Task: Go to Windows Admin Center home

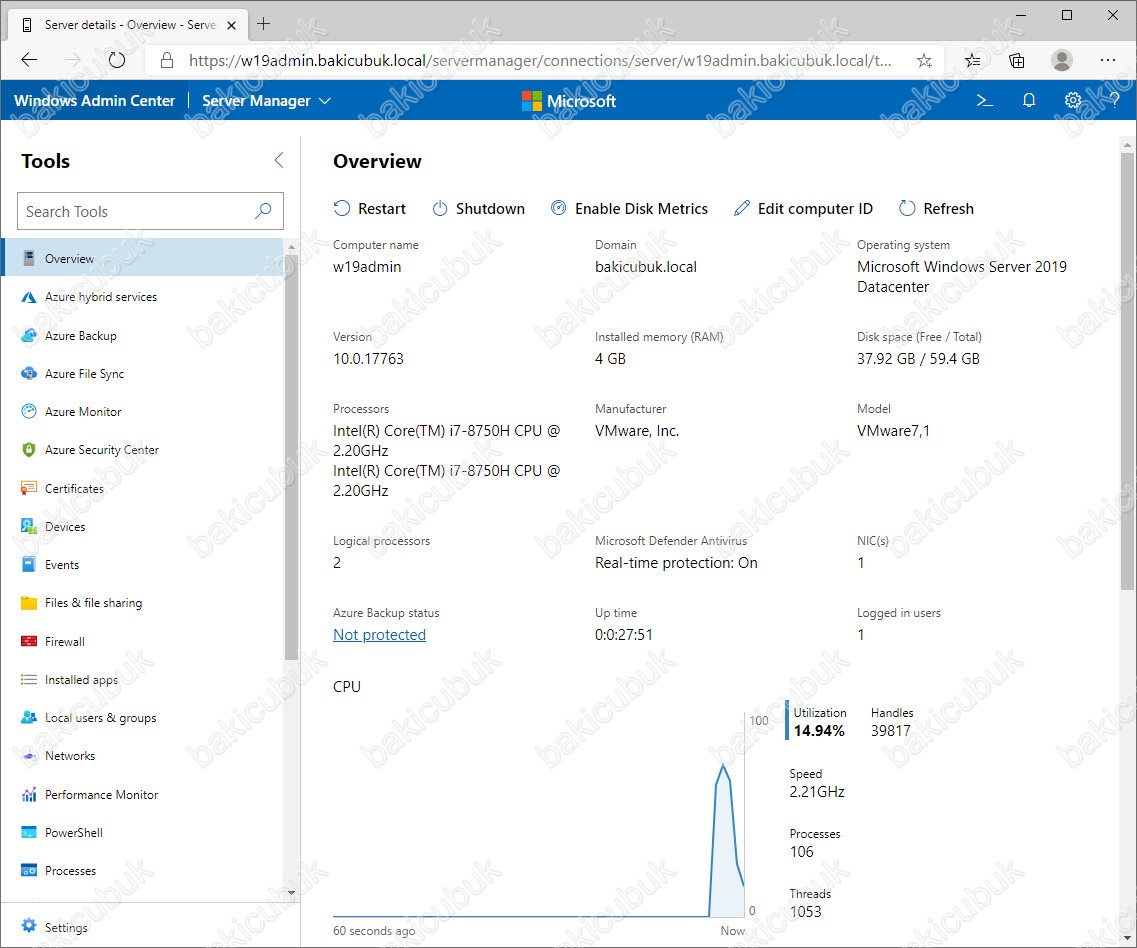Action: click(x=94, y=101)
